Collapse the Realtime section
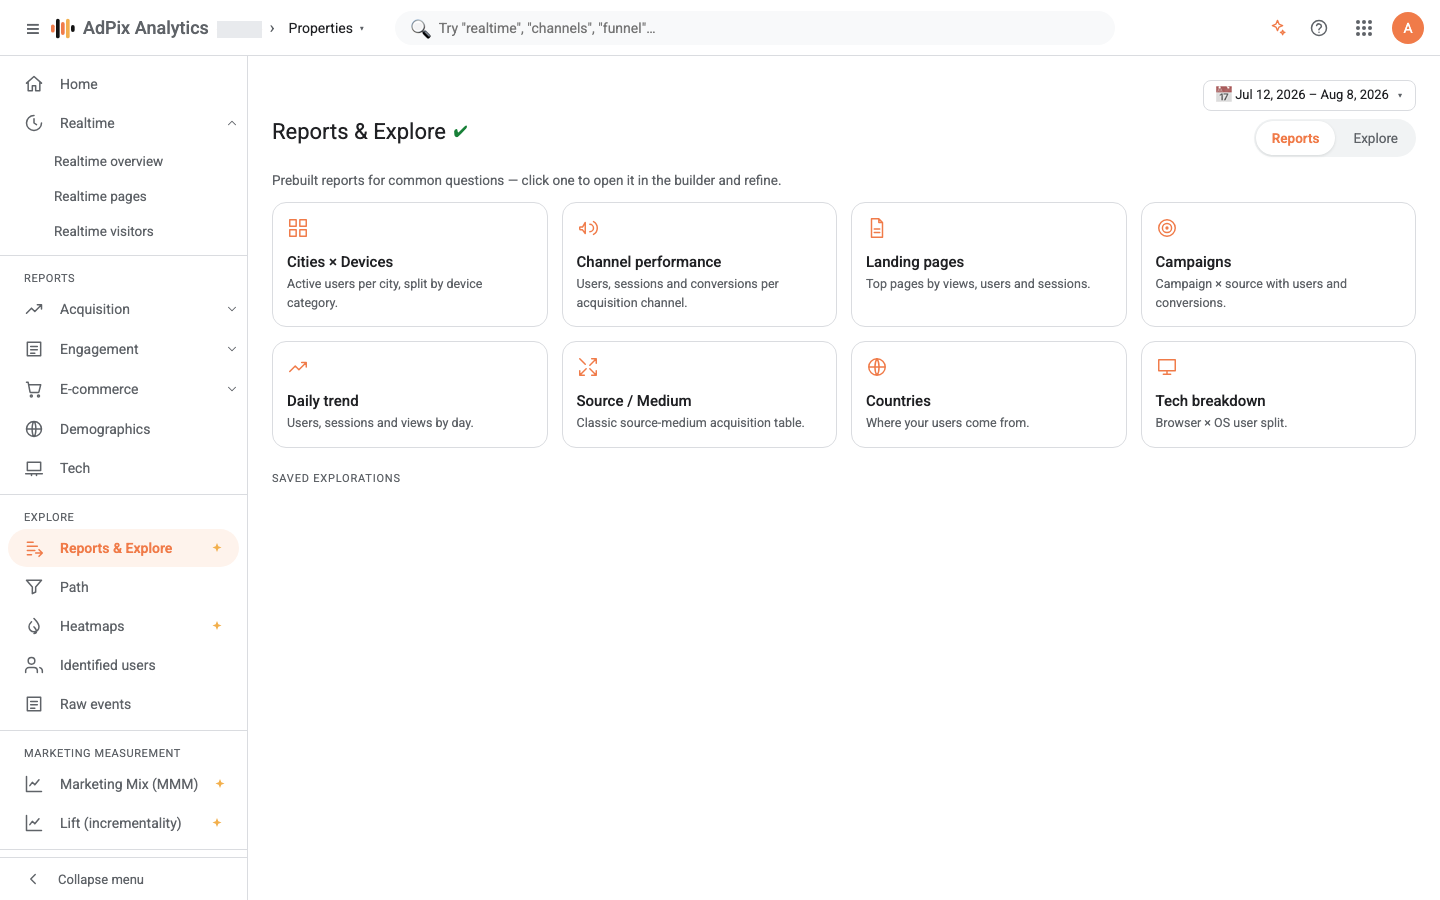Image resolution: width=1440 pixels, height=900 pixels. [x=232, y=123]
